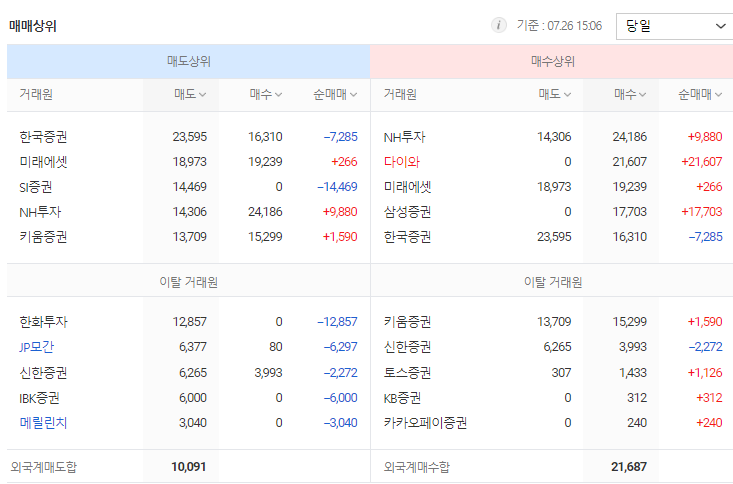Sort 매수상위 table by 순매매 column
The image size is (733, 484).
700,94
